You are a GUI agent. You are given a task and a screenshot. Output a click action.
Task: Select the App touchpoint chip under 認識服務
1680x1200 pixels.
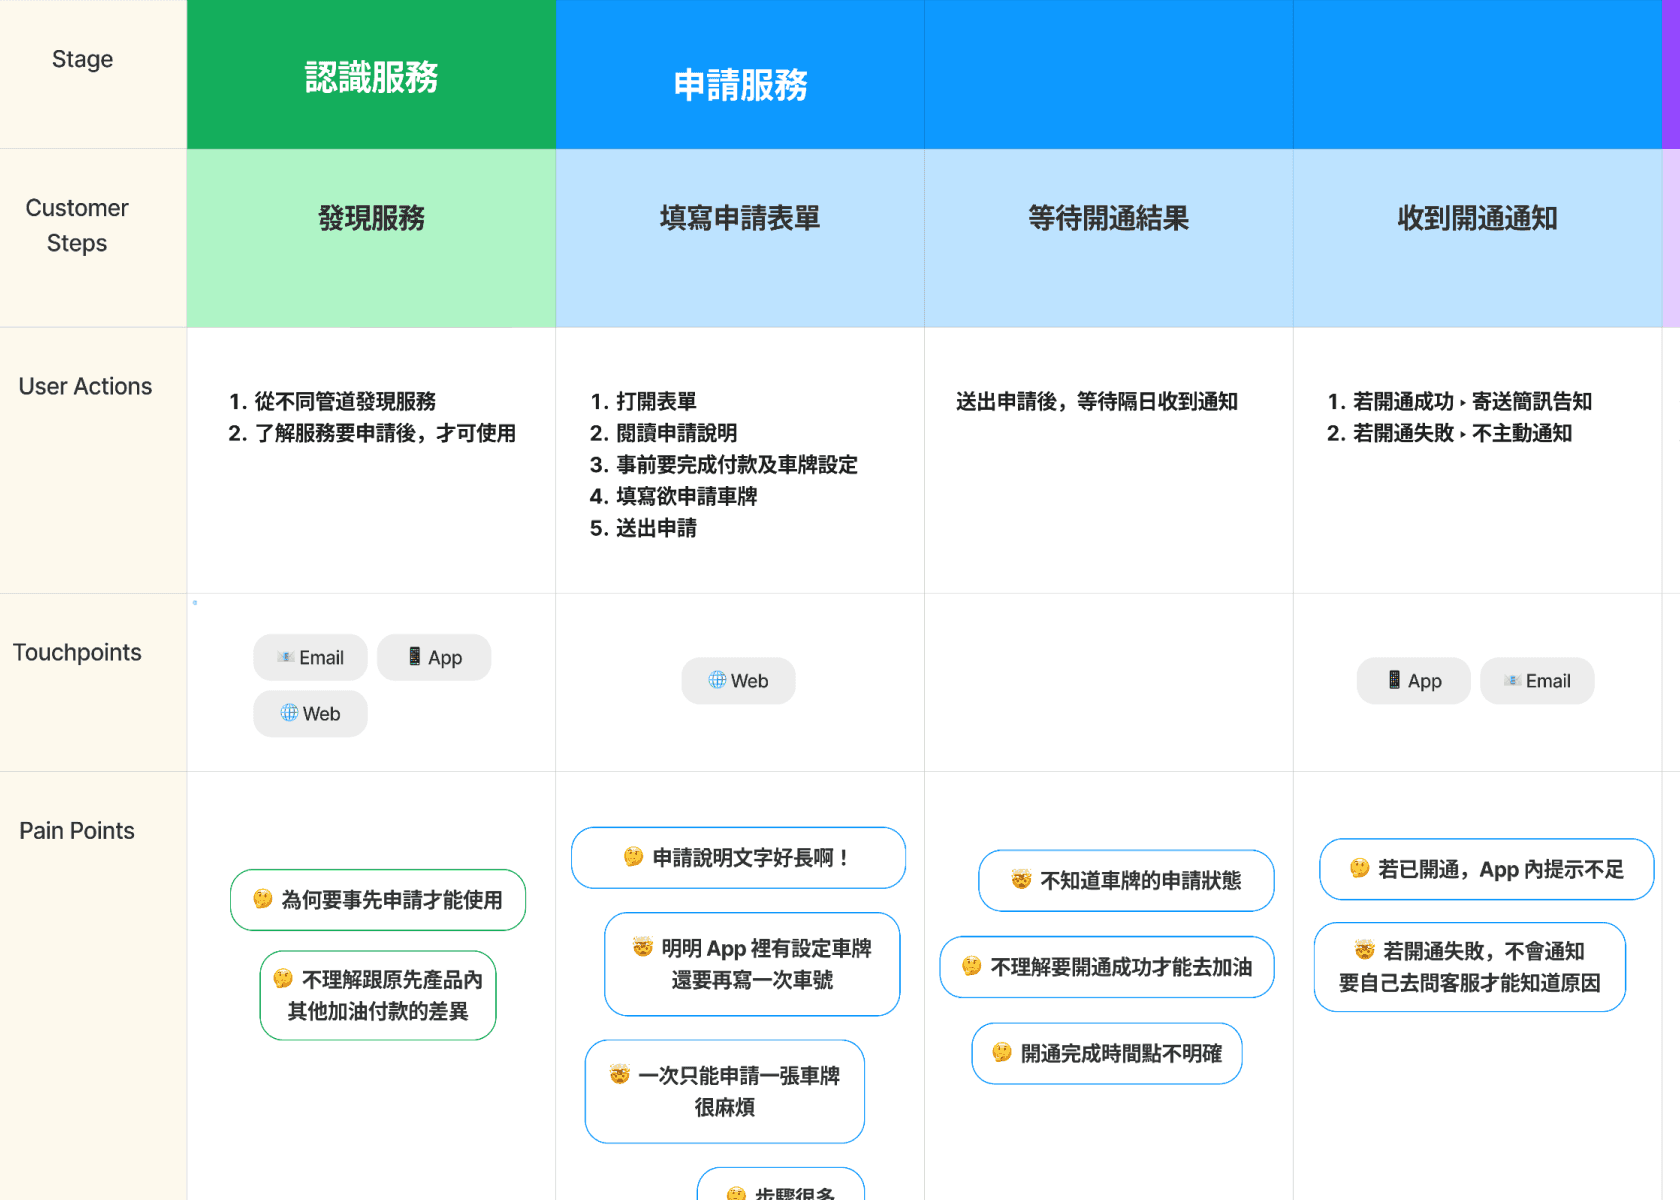434,657
